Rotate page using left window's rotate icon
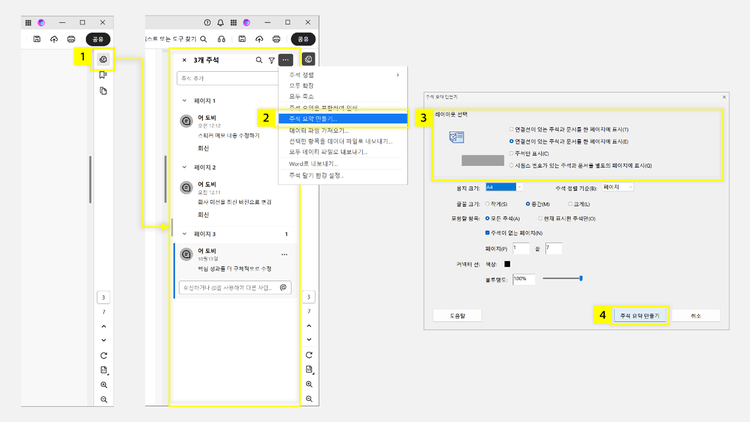Image resolution: width=750 pixels, height=422 pixels. click(x=104, y=355)
